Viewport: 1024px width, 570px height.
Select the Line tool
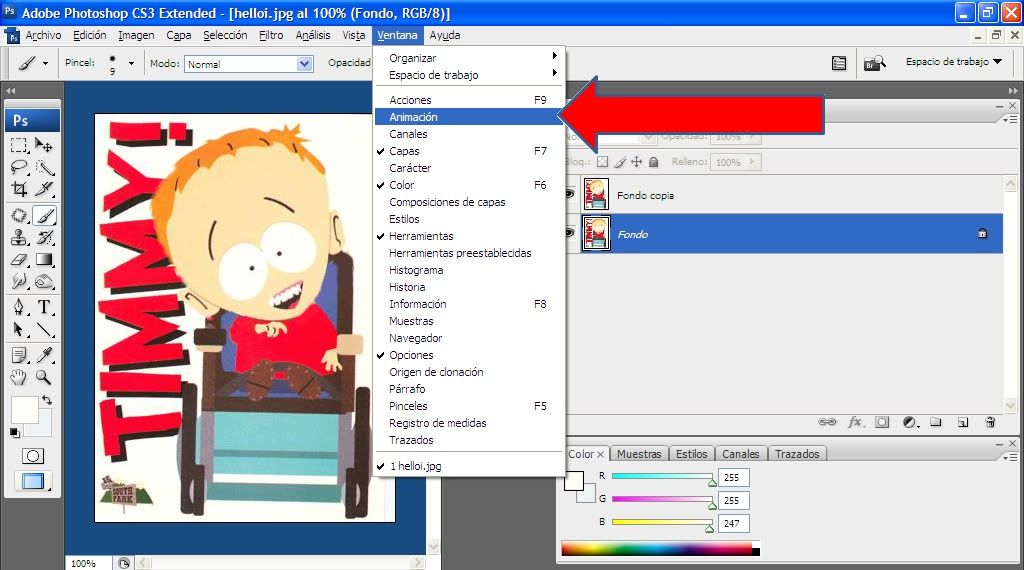point(44,329)
